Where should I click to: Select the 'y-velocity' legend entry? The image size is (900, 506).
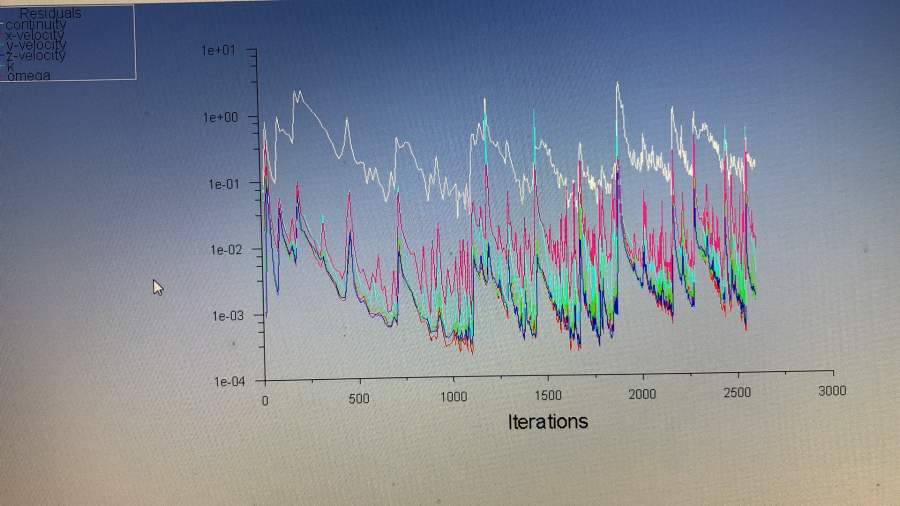click(x=36, y=45)
